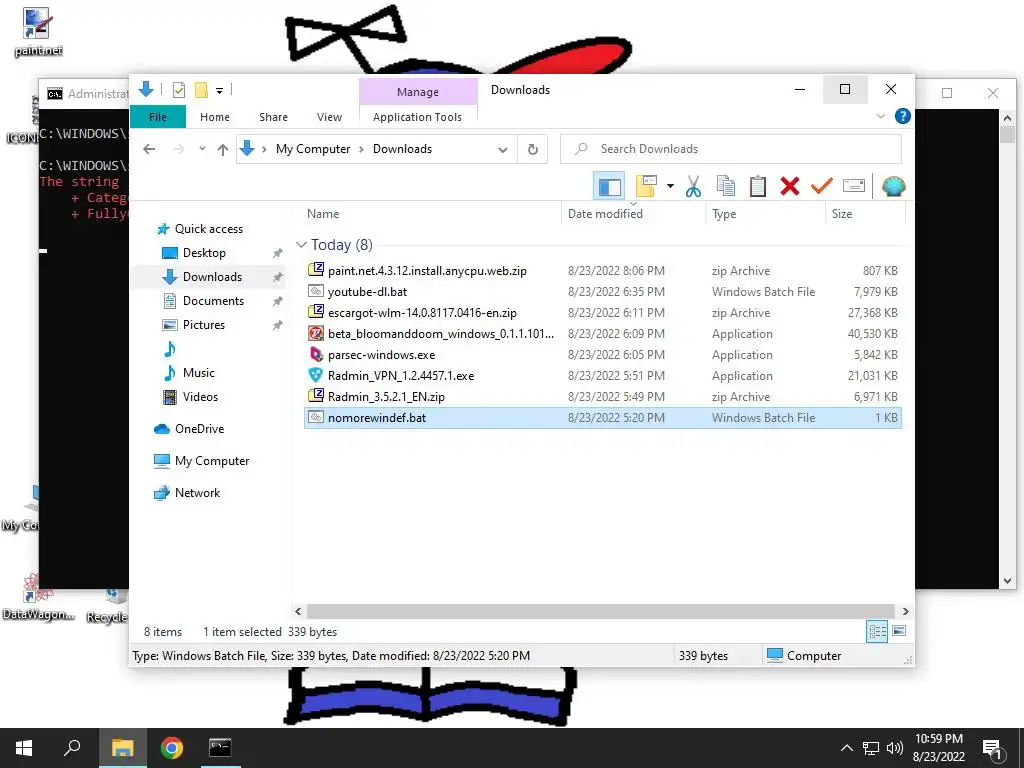Click Properties icon in quick access toolbar
1024x768 pixels.
[178, 90]
